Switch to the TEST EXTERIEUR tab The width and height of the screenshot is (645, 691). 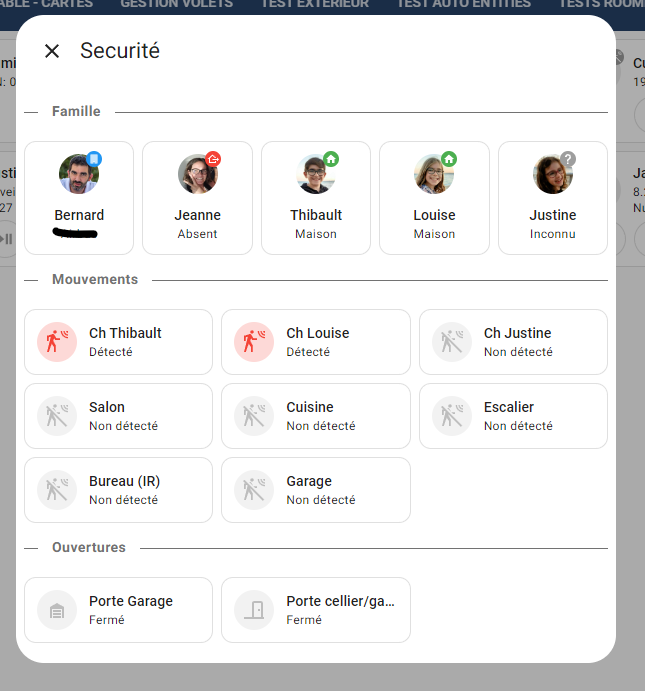click(x=315, y=4)
